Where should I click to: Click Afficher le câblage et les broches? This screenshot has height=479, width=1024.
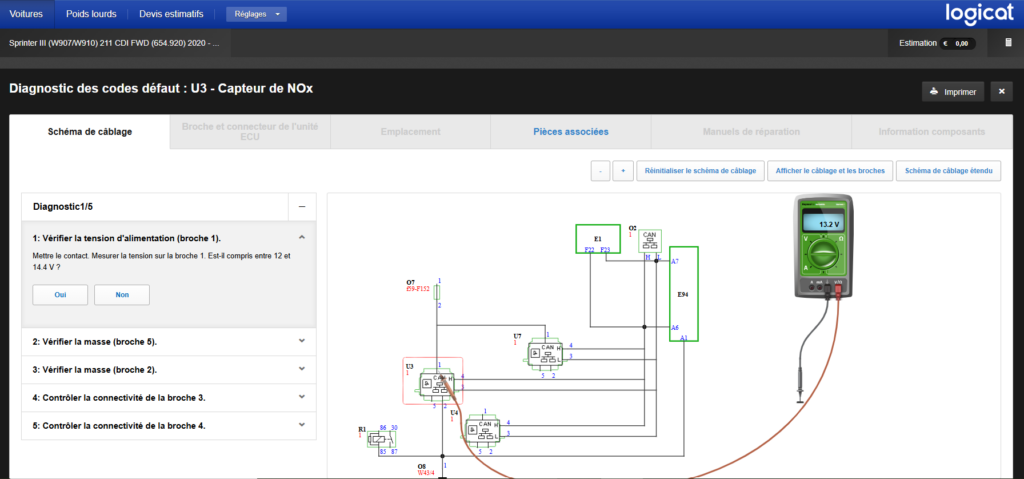click(x=830, y=171)
